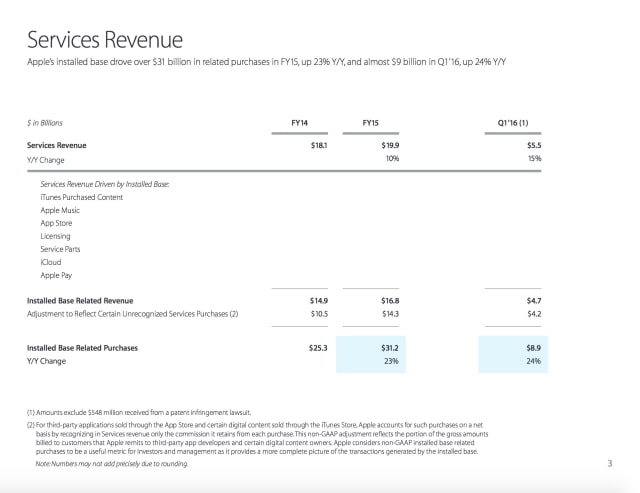This screenshot has height=493, width=640.
Task: Click the highlighted $8.9 purchases cell
Action: point(532,347)
